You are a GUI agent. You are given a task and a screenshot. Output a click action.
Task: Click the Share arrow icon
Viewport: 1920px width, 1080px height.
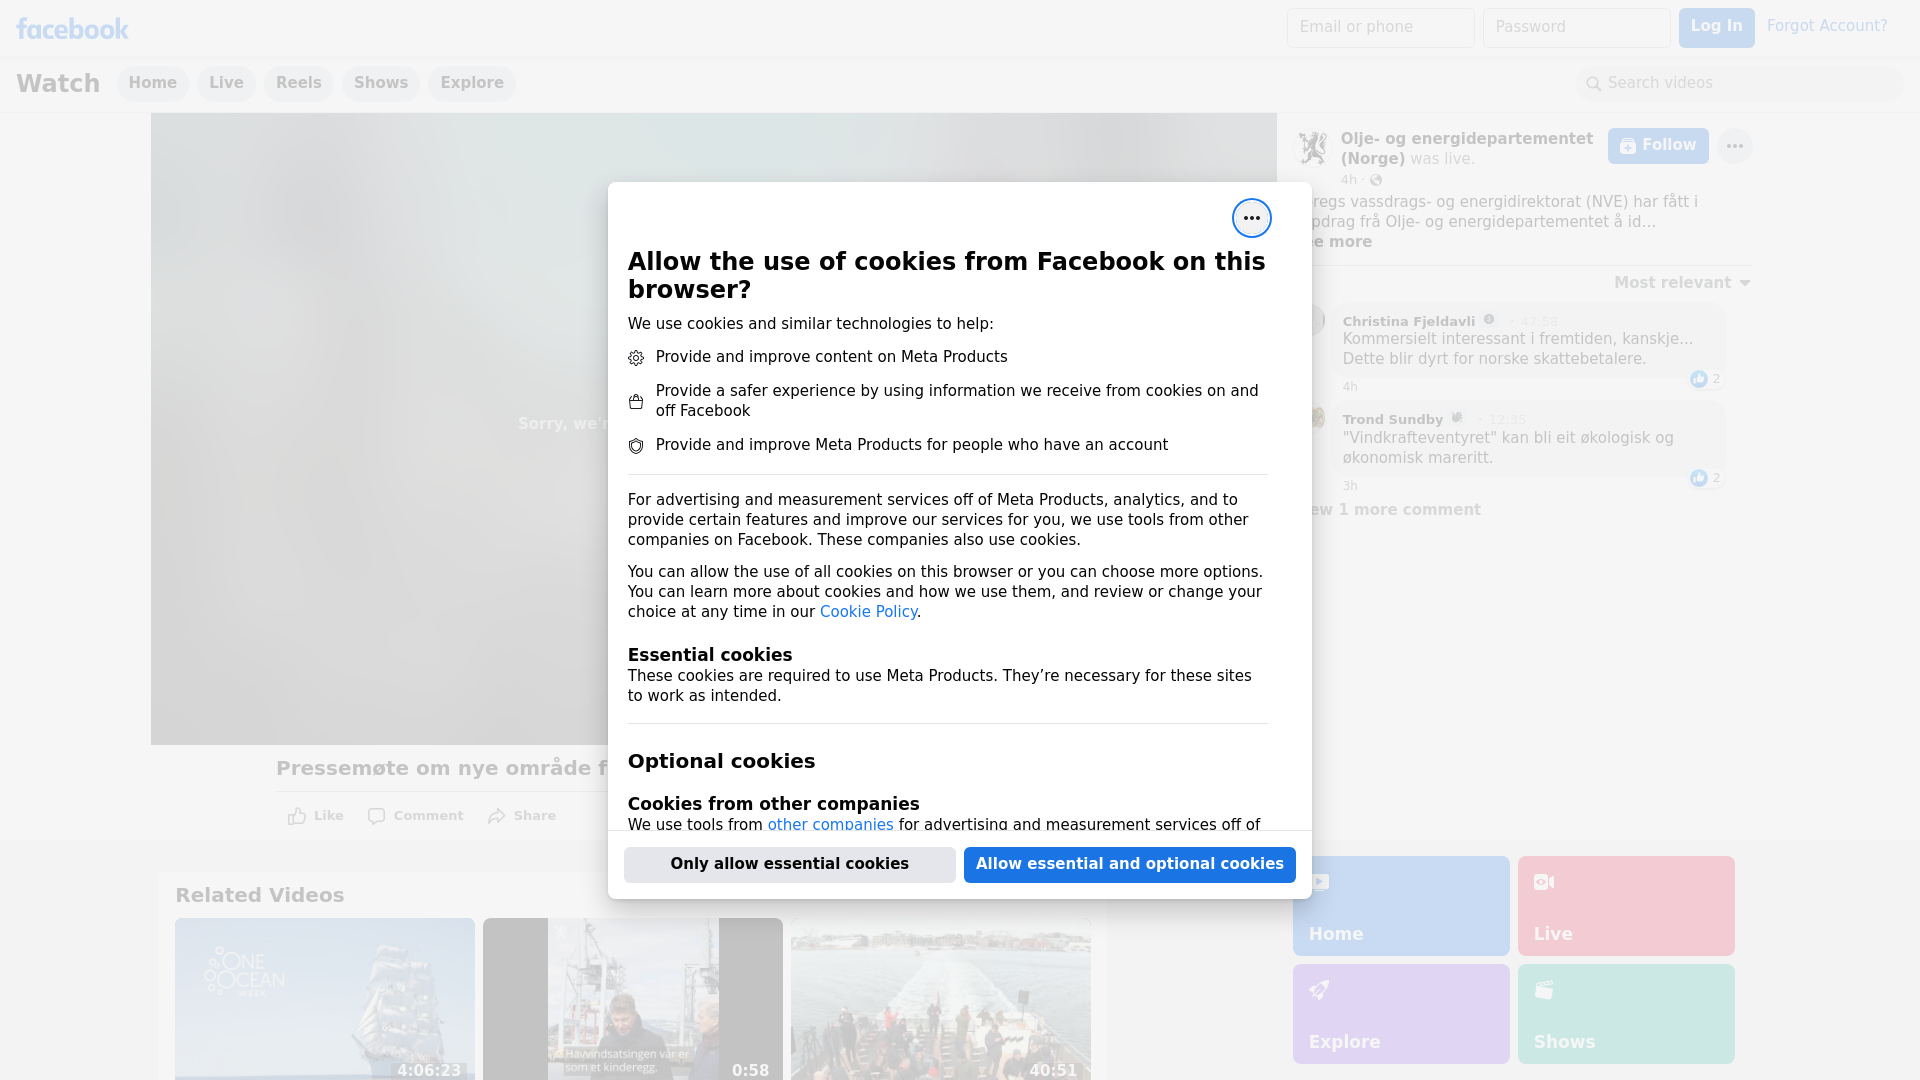[497, 816]
